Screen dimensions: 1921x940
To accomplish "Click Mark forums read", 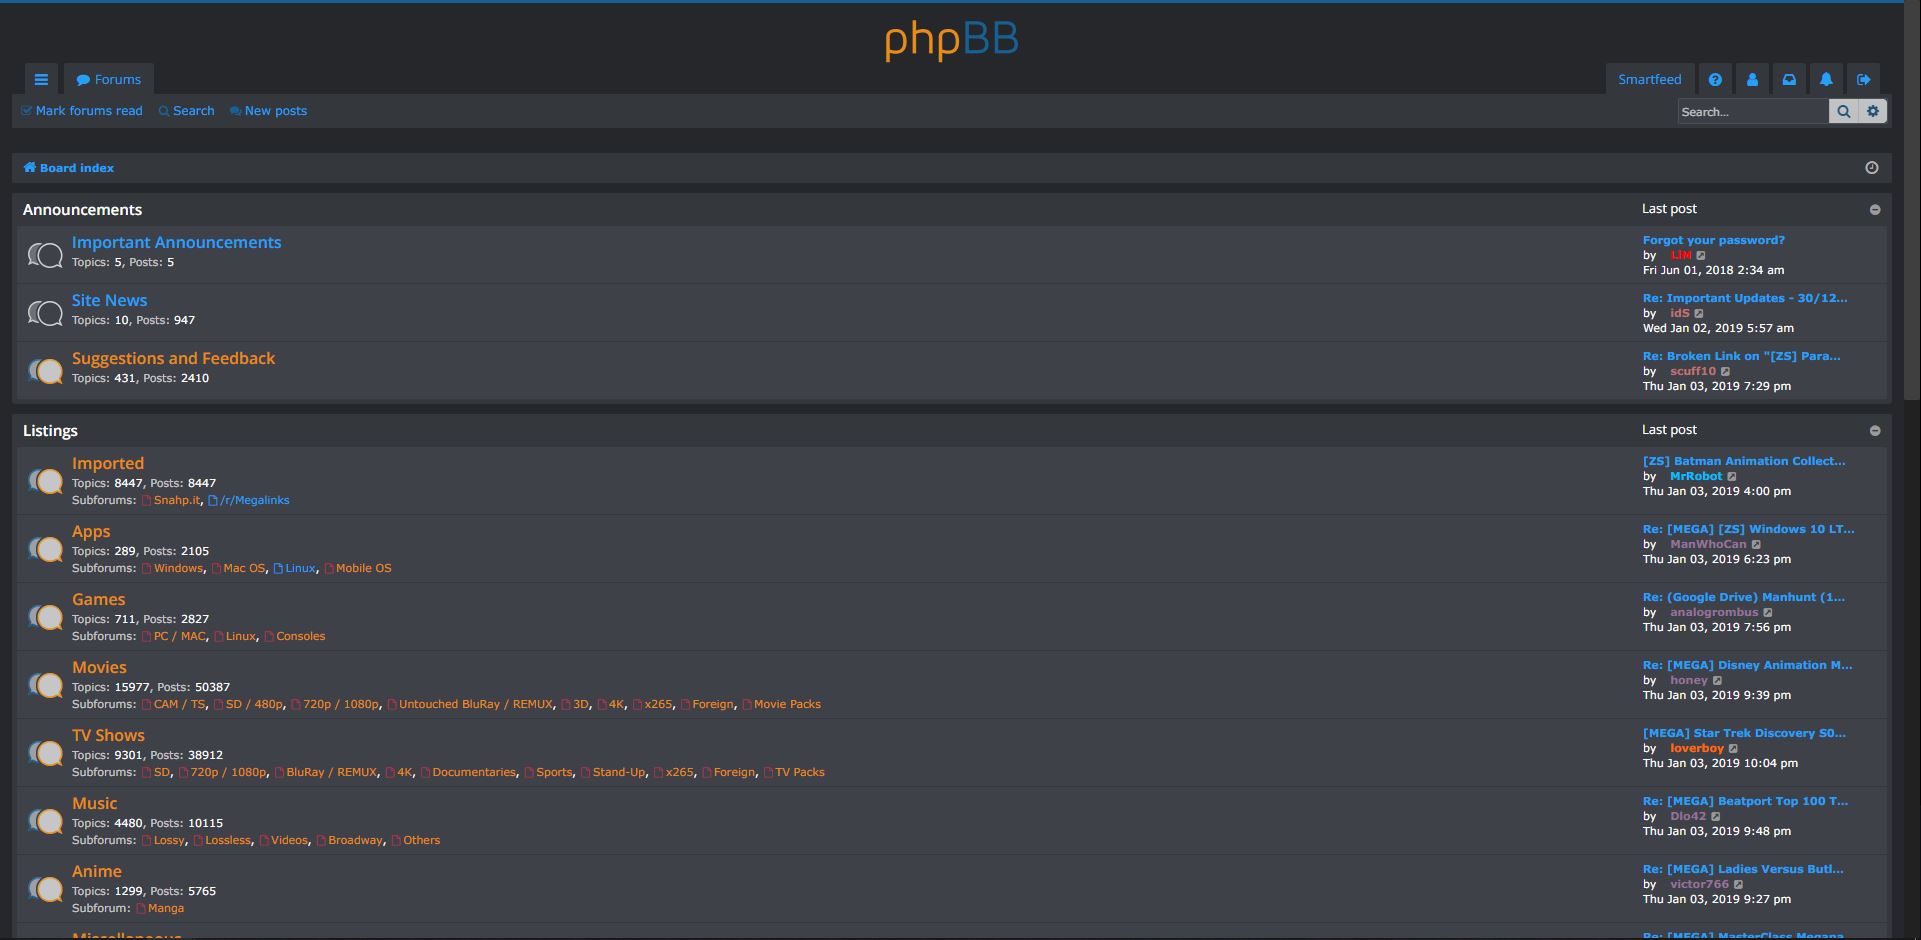I will pyautogui.click(x=82, y=111).
